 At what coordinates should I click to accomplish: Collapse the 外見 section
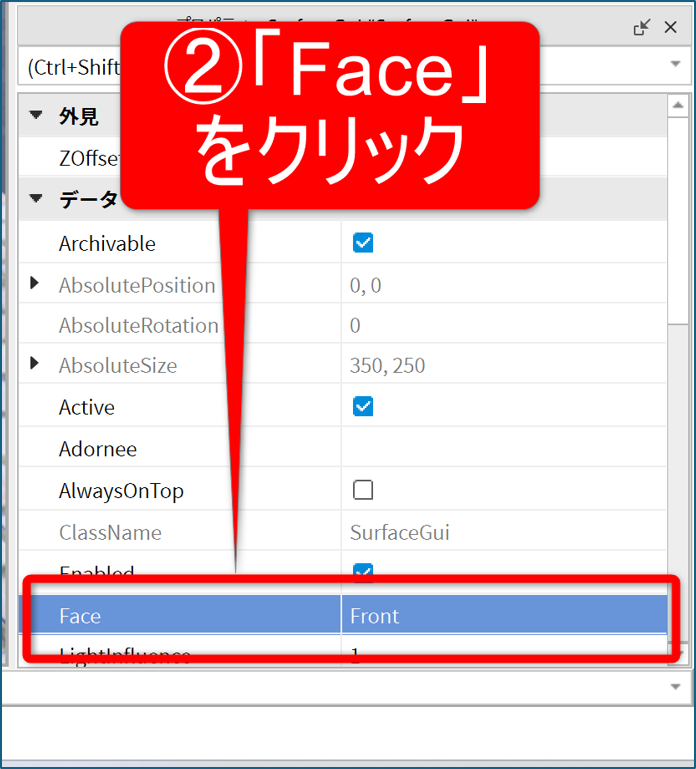36,116
